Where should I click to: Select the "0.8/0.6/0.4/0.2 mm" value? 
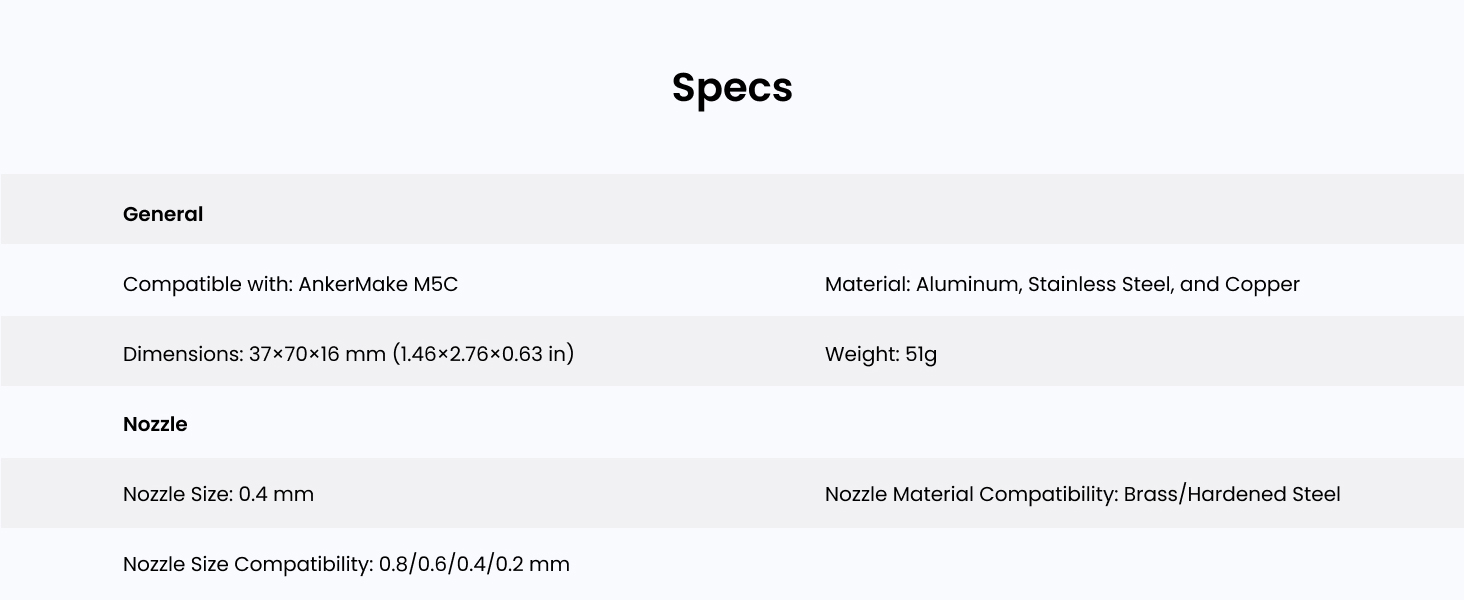[474, 564]
